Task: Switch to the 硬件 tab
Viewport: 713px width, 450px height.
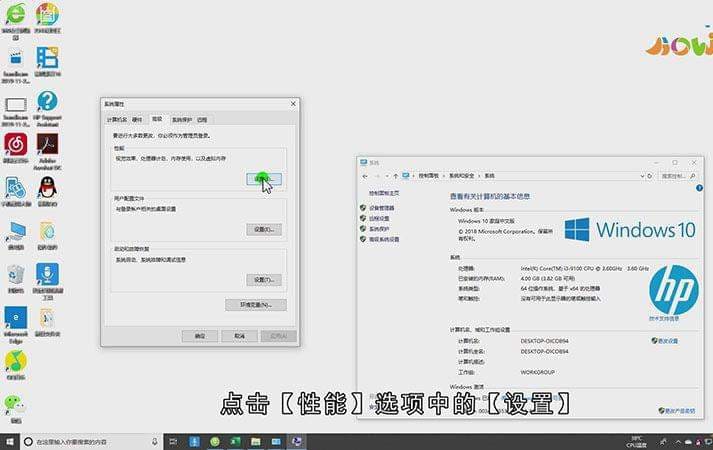Action: tap(137, 120)
